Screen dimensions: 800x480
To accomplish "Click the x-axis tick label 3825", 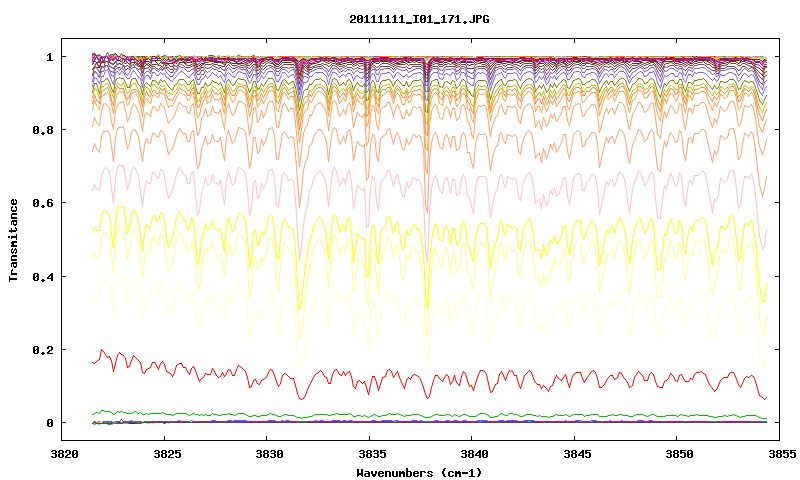I will [167, 454].
